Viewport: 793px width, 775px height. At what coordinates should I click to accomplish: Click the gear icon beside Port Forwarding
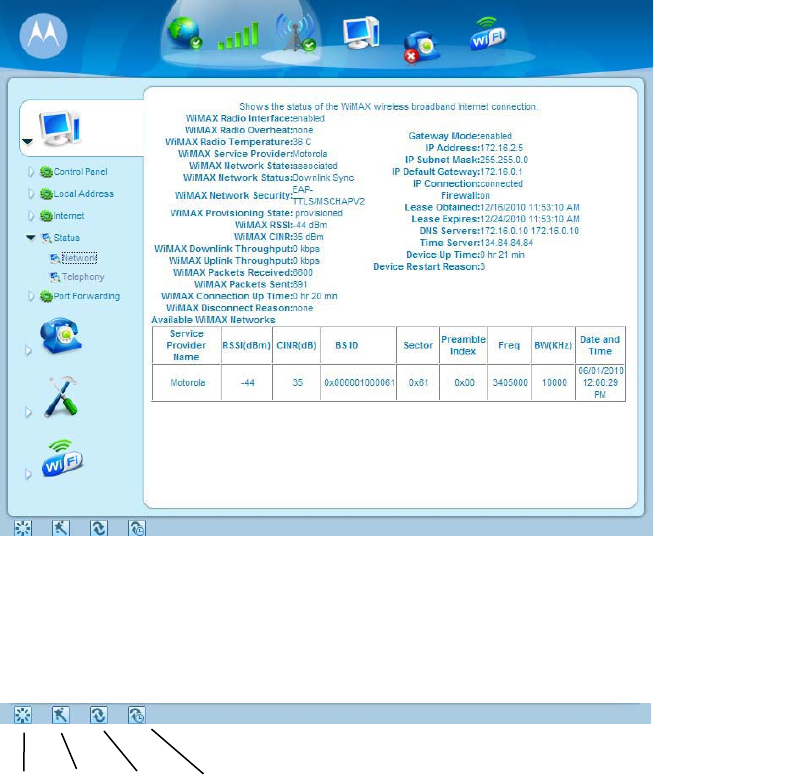coord(46,296)
